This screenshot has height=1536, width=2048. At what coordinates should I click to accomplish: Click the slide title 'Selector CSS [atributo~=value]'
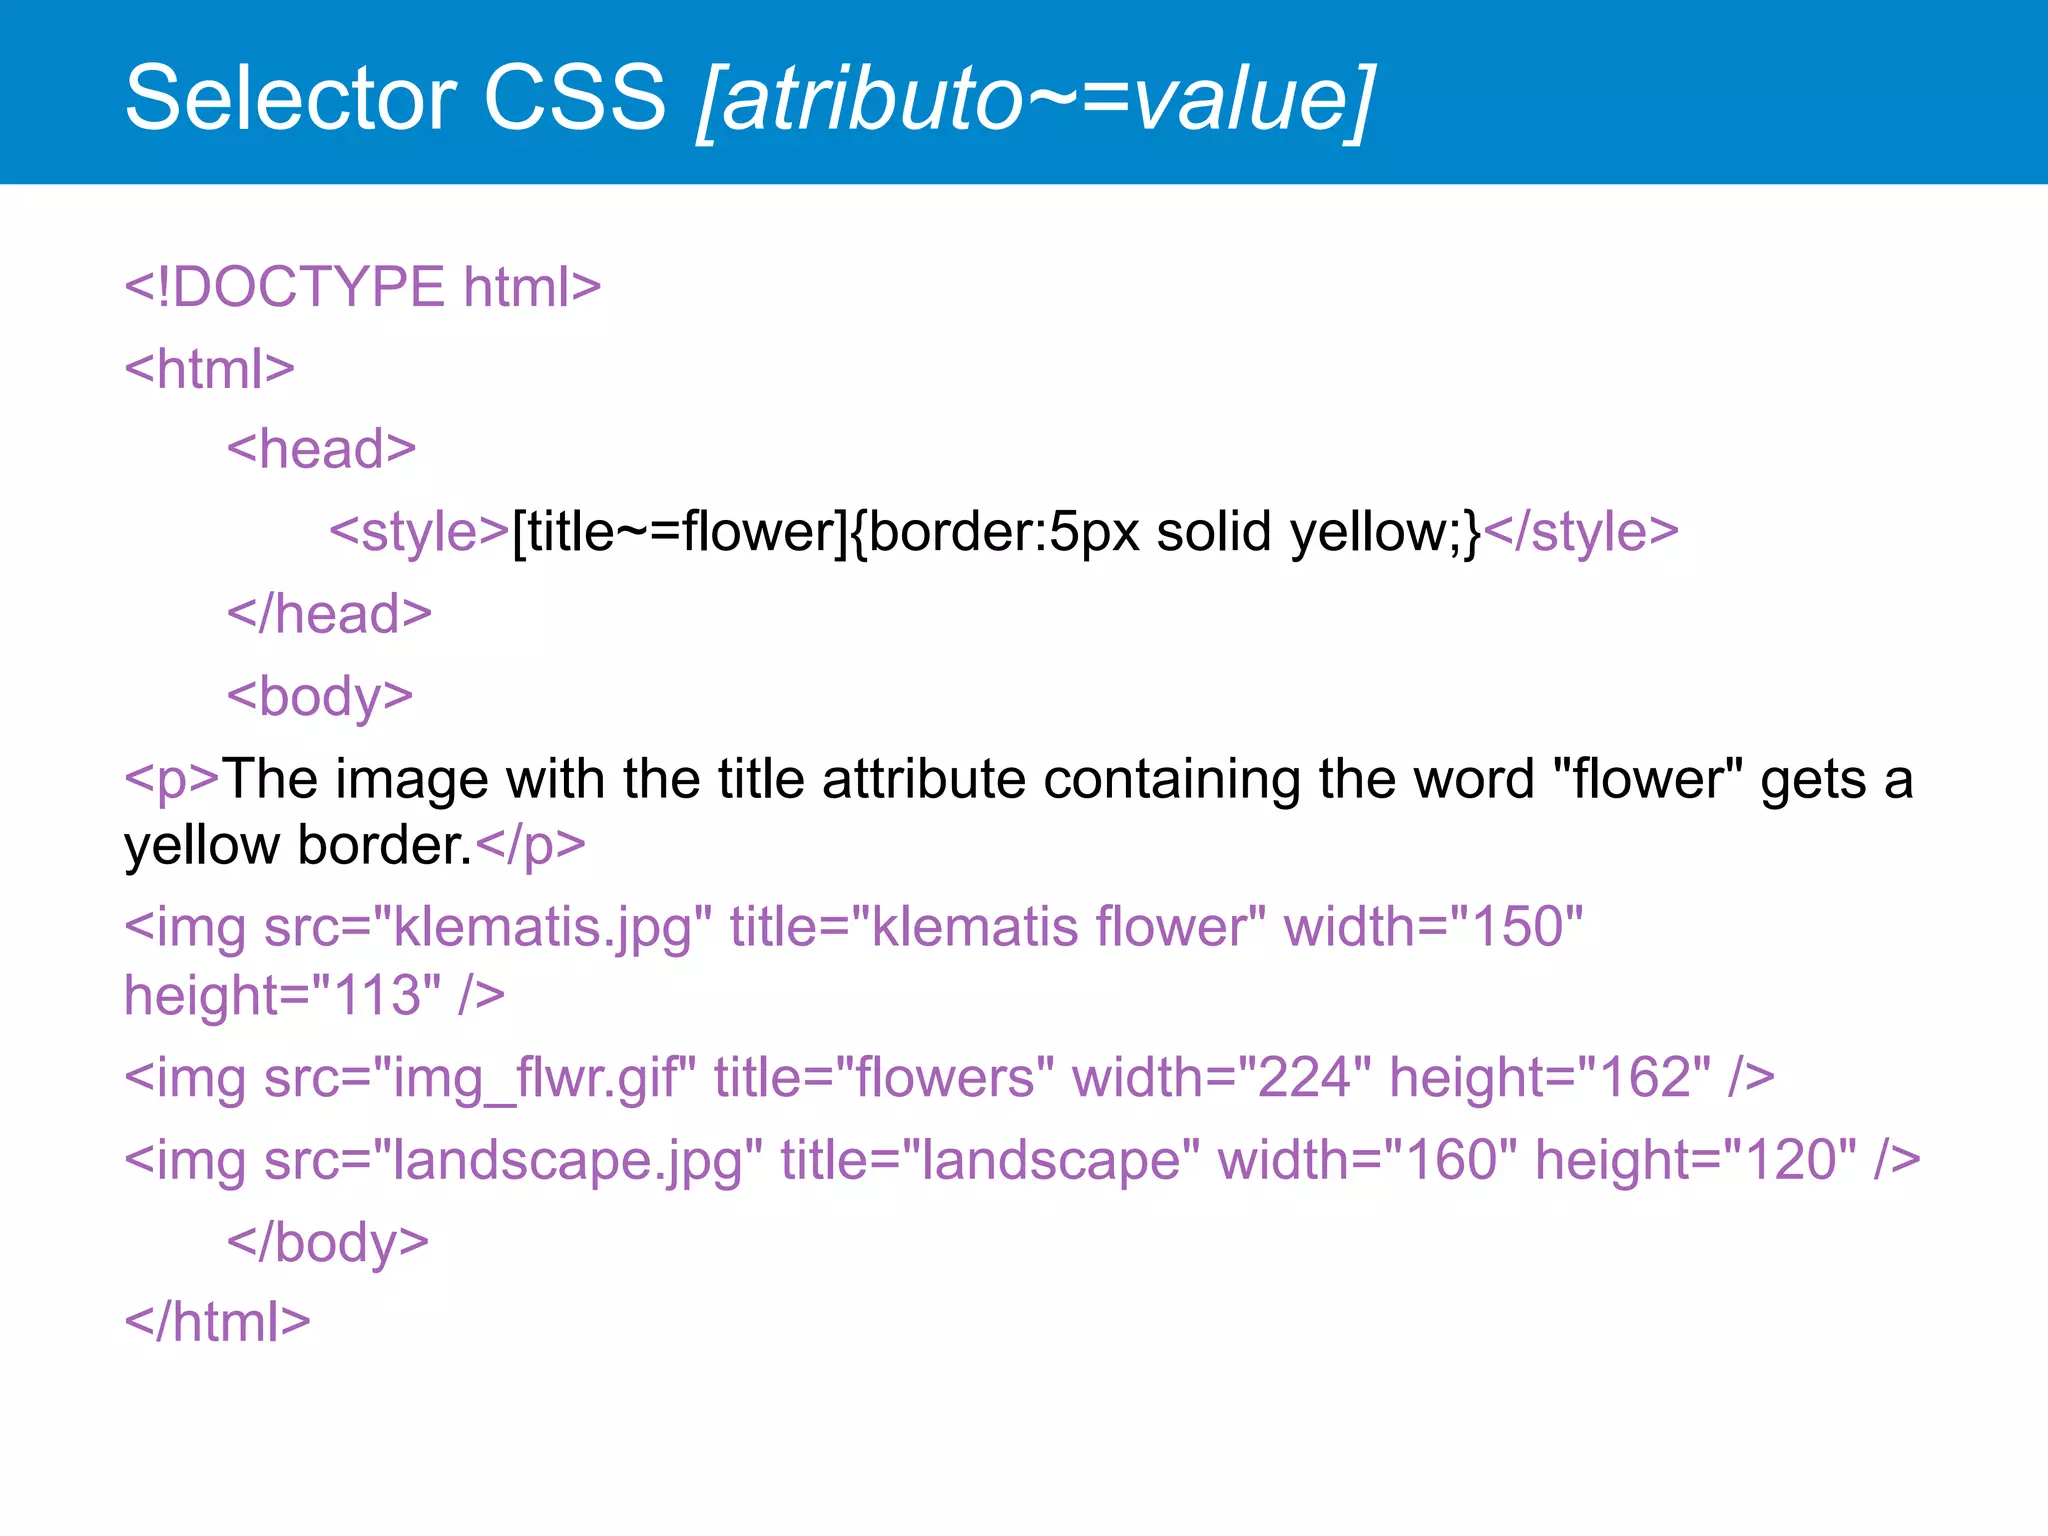750,98
